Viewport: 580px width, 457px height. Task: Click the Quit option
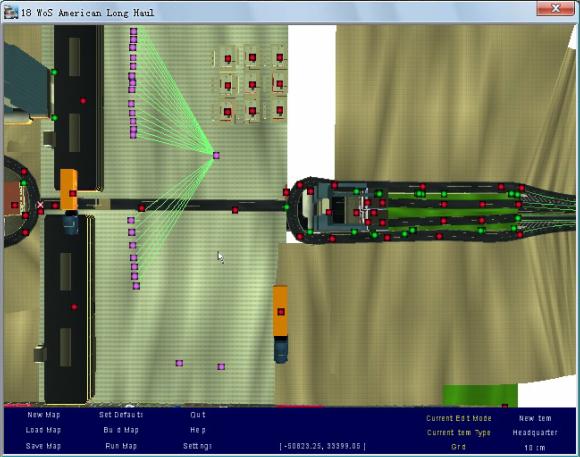point(198,415)
